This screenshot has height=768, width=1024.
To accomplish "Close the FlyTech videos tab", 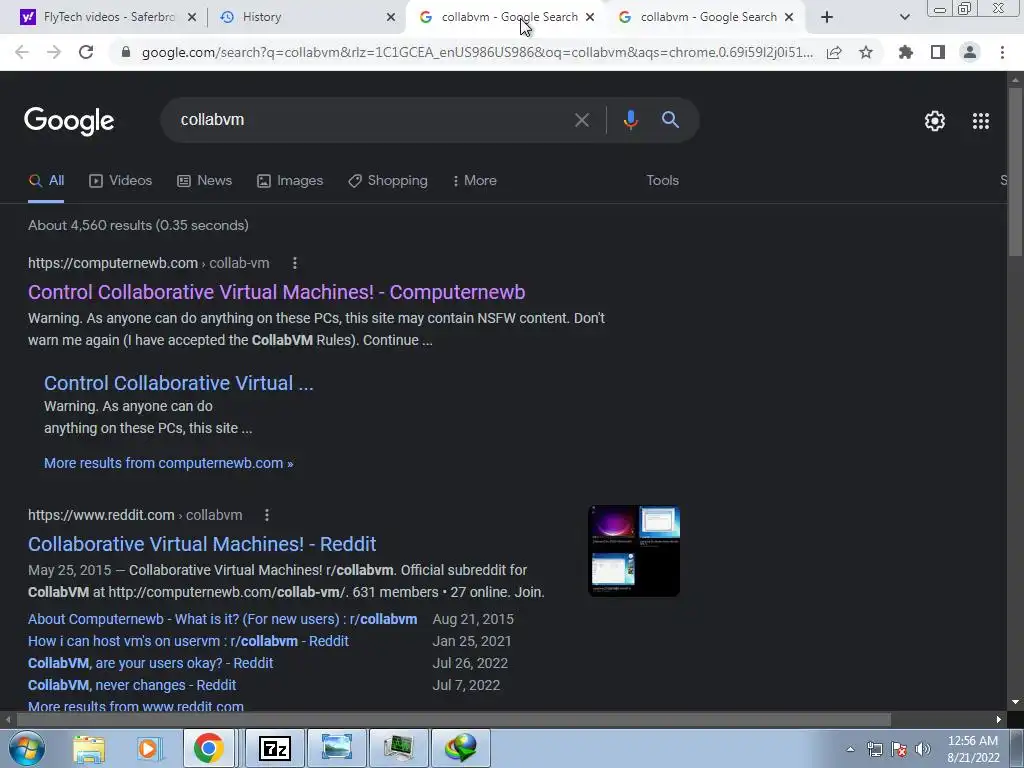I will (x=192, y=17).
